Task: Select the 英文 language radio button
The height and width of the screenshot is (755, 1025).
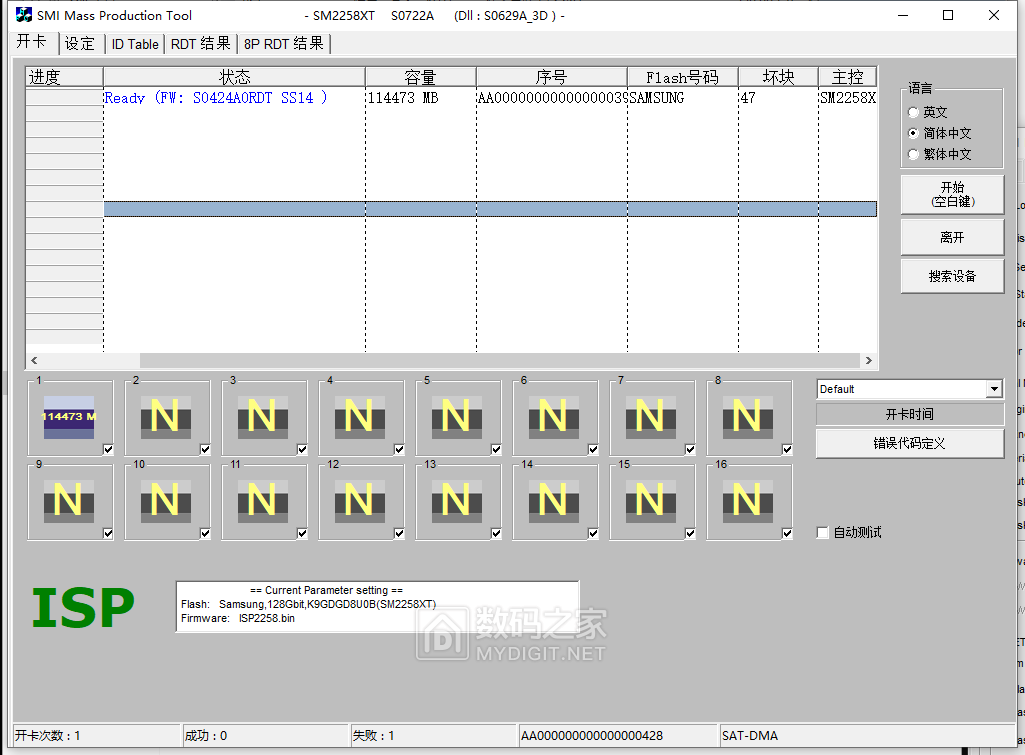Action: coord(913,113)
